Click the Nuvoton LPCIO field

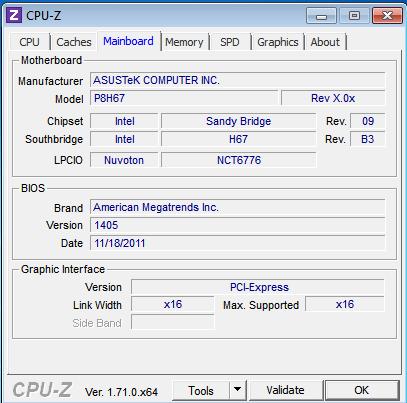124,160
